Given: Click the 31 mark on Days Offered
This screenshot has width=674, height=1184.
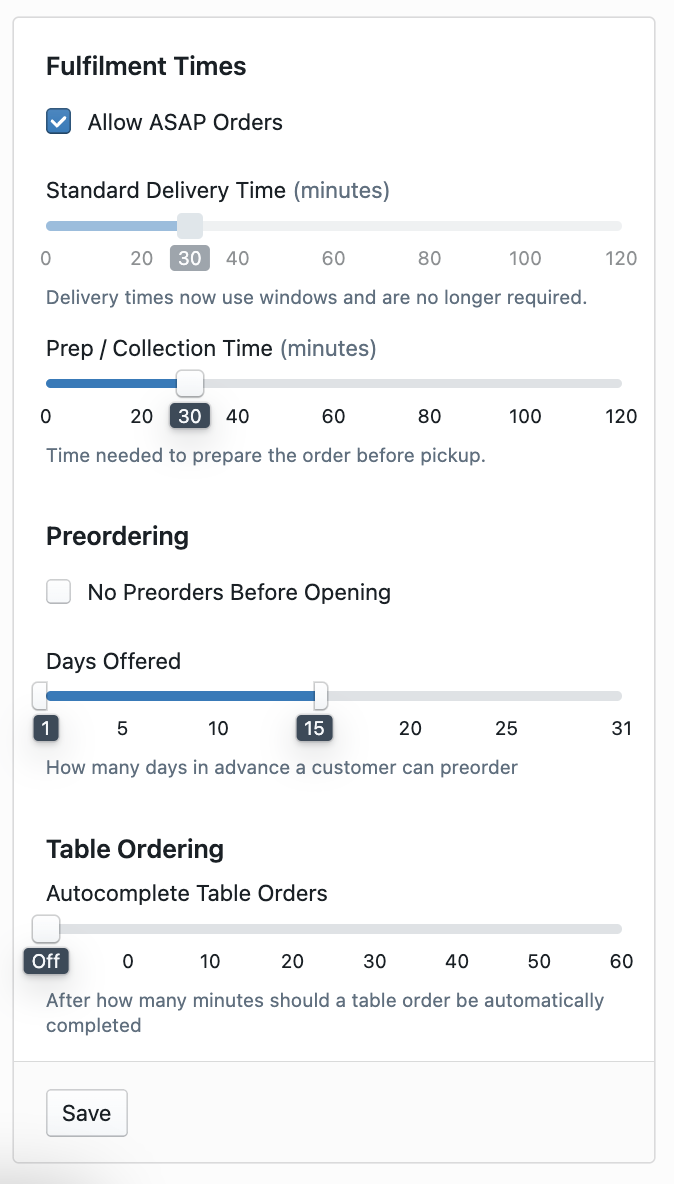Looking at the screenshot, I should click(622, 728).
